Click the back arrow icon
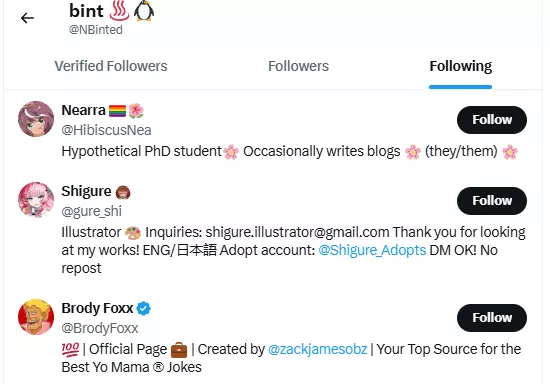Viewport: 550px width, 384px height. [27, 18]
